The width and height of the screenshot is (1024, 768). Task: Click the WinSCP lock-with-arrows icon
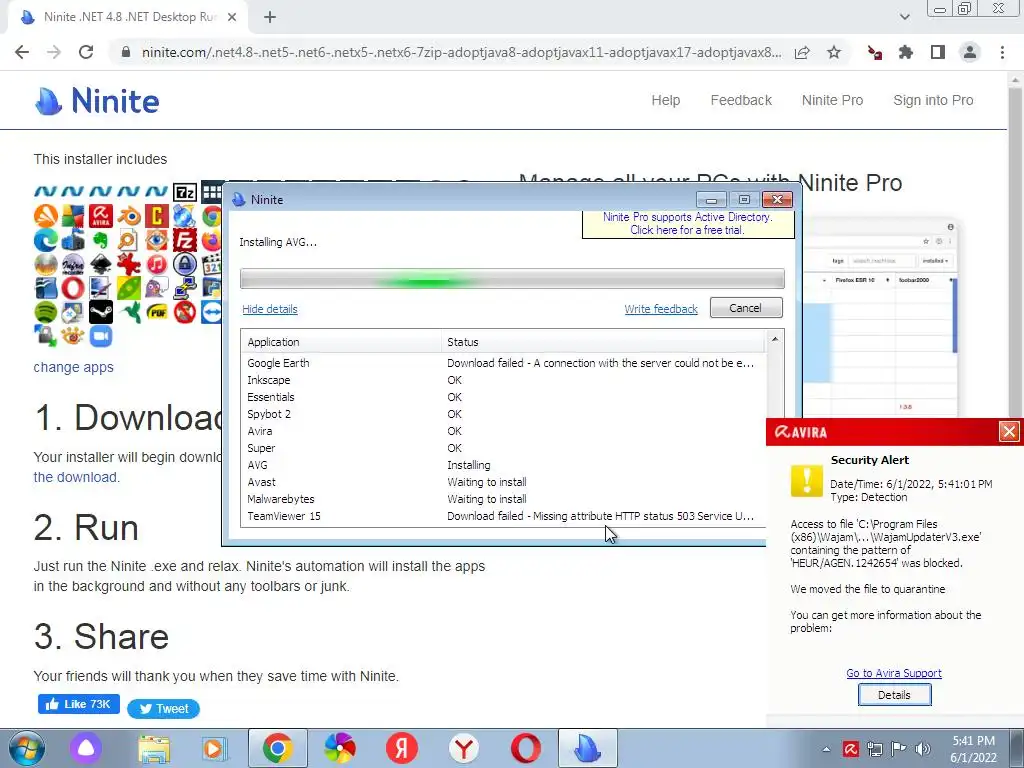point(46,336)
